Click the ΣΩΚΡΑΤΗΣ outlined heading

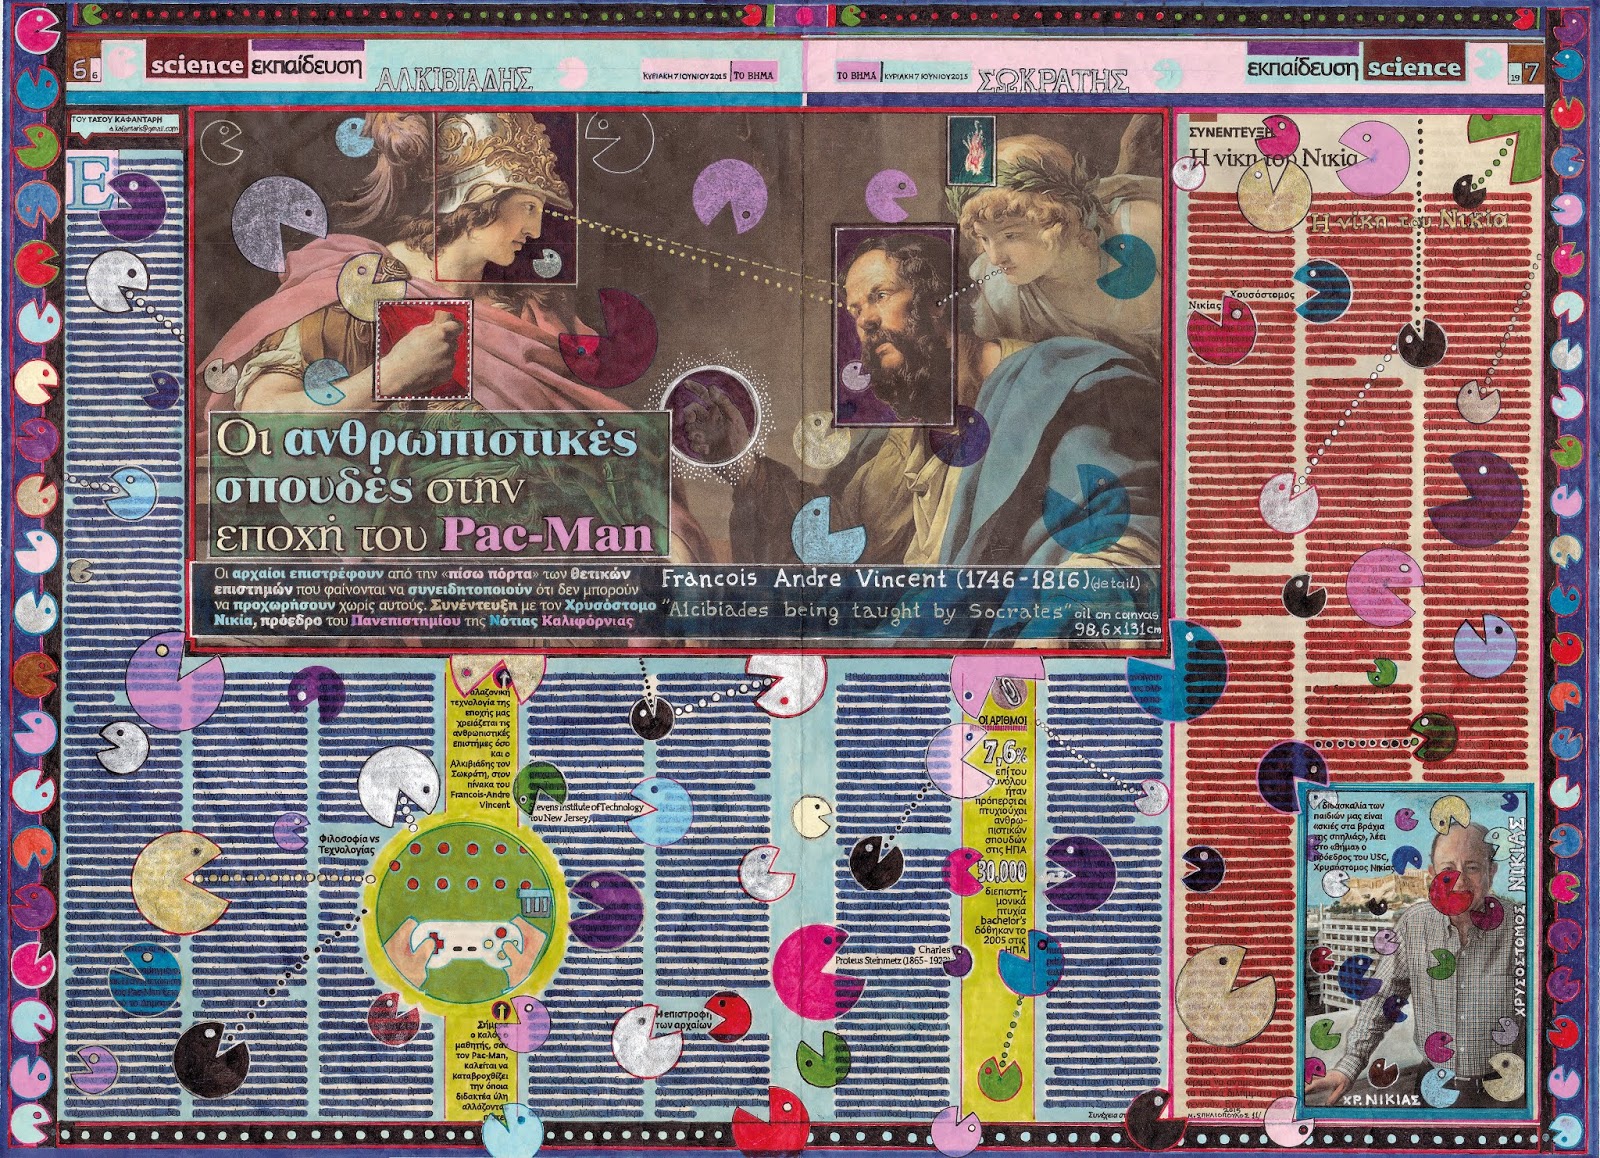click(1055, 78)
